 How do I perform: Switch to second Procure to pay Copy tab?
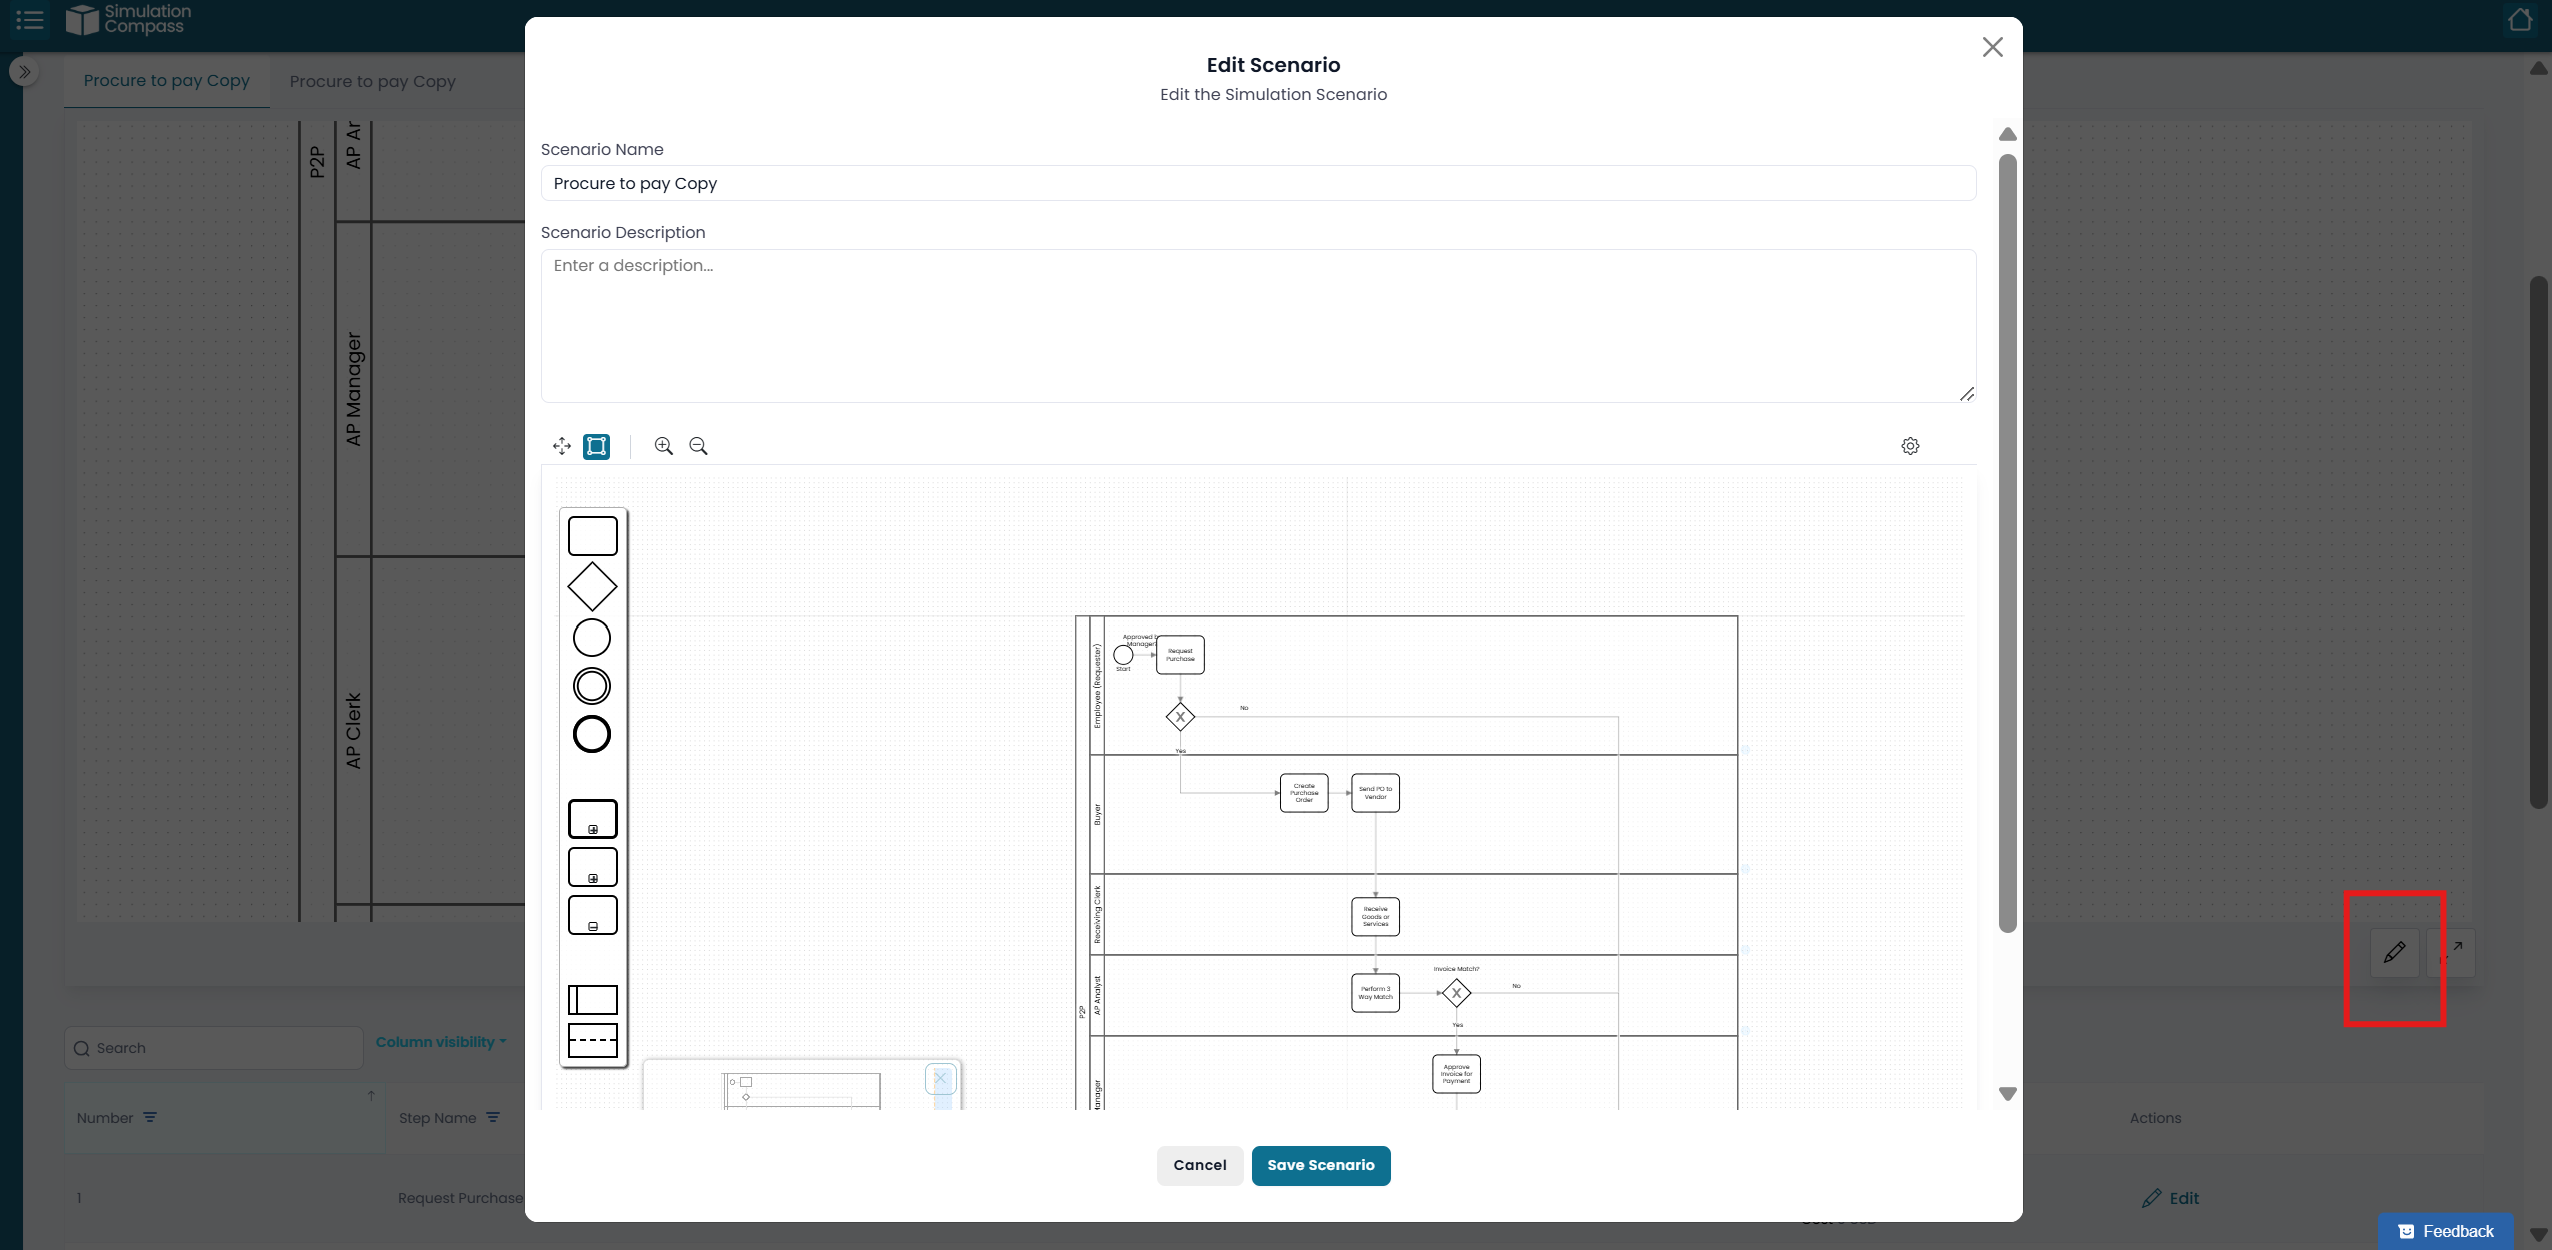point(372,81)
